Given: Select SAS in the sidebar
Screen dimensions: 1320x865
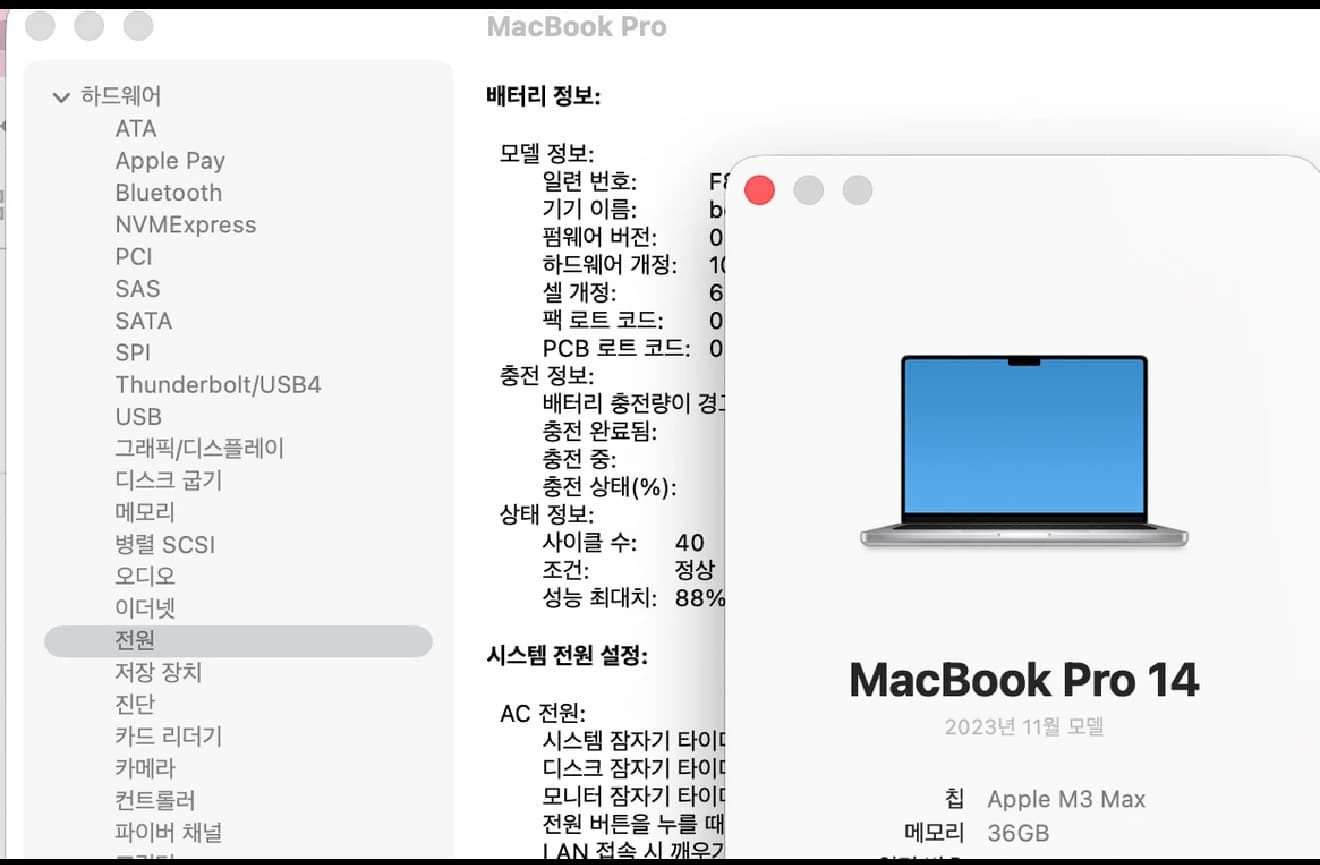Looking at the screenshot, I should tap(138, 289).
